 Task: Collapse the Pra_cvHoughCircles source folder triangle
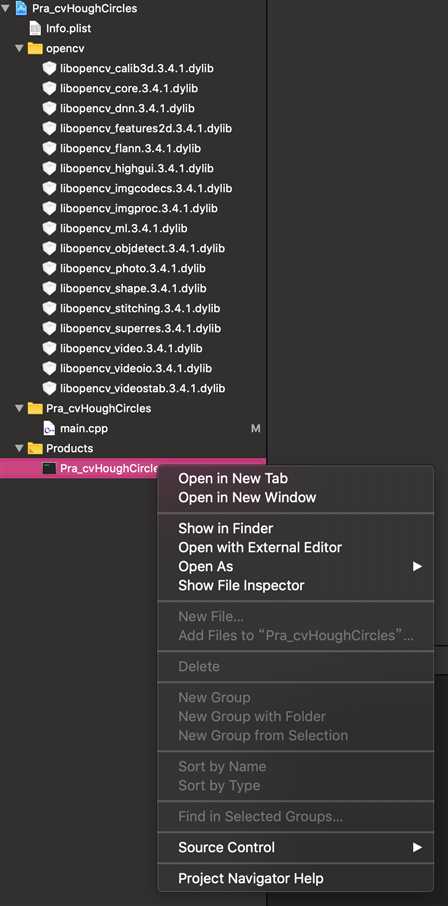19,408
